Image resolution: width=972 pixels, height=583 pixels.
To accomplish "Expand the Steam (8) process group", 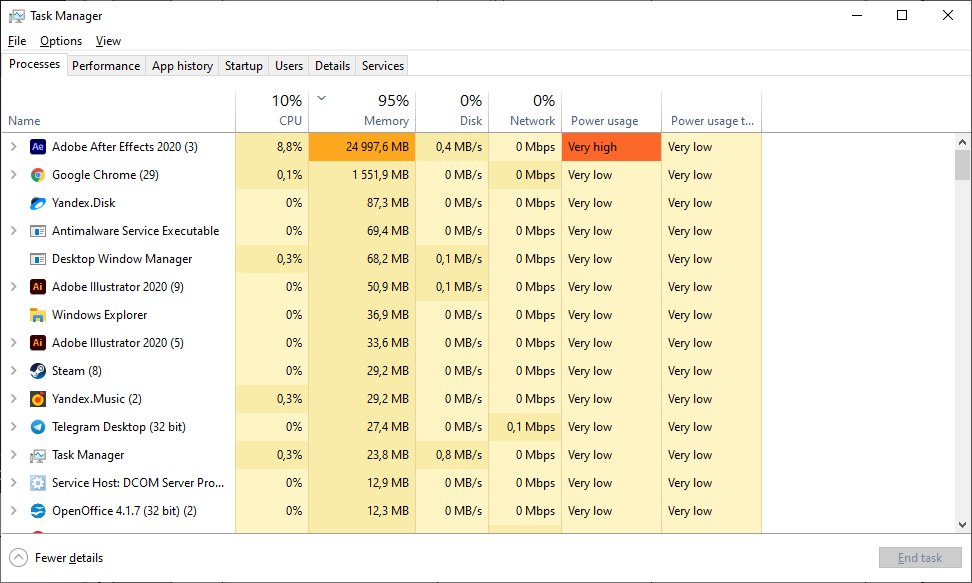I will [x=14, y=371].
